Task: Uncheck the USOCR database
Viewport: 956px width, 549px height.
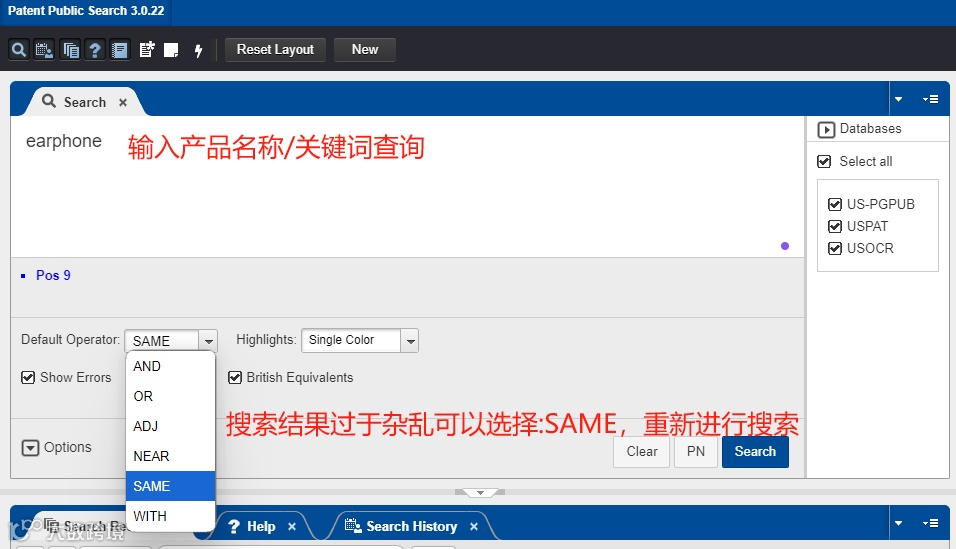Action: [x=835, y=248]
